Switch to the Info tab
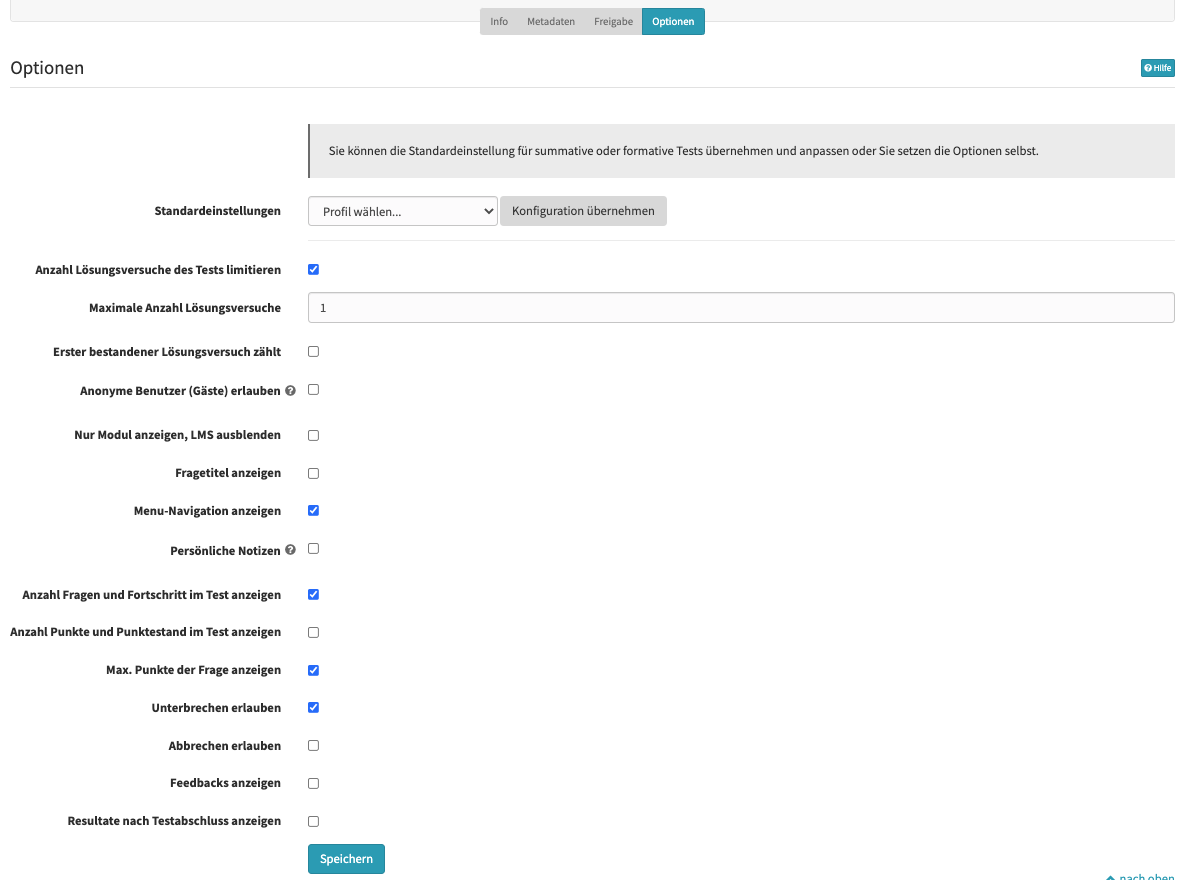Image resolution: width=1178 pixels, height=880 pixels. point(498,20)
